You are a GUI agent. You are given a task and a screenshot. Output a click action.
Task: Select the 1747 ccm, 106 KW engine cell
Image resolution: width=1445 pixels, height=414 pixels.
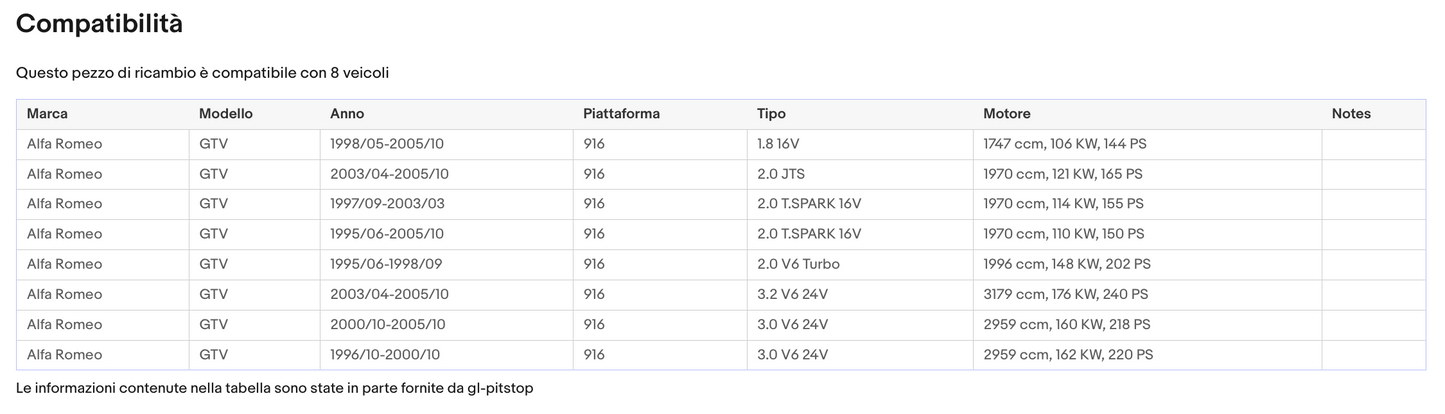1064,144
